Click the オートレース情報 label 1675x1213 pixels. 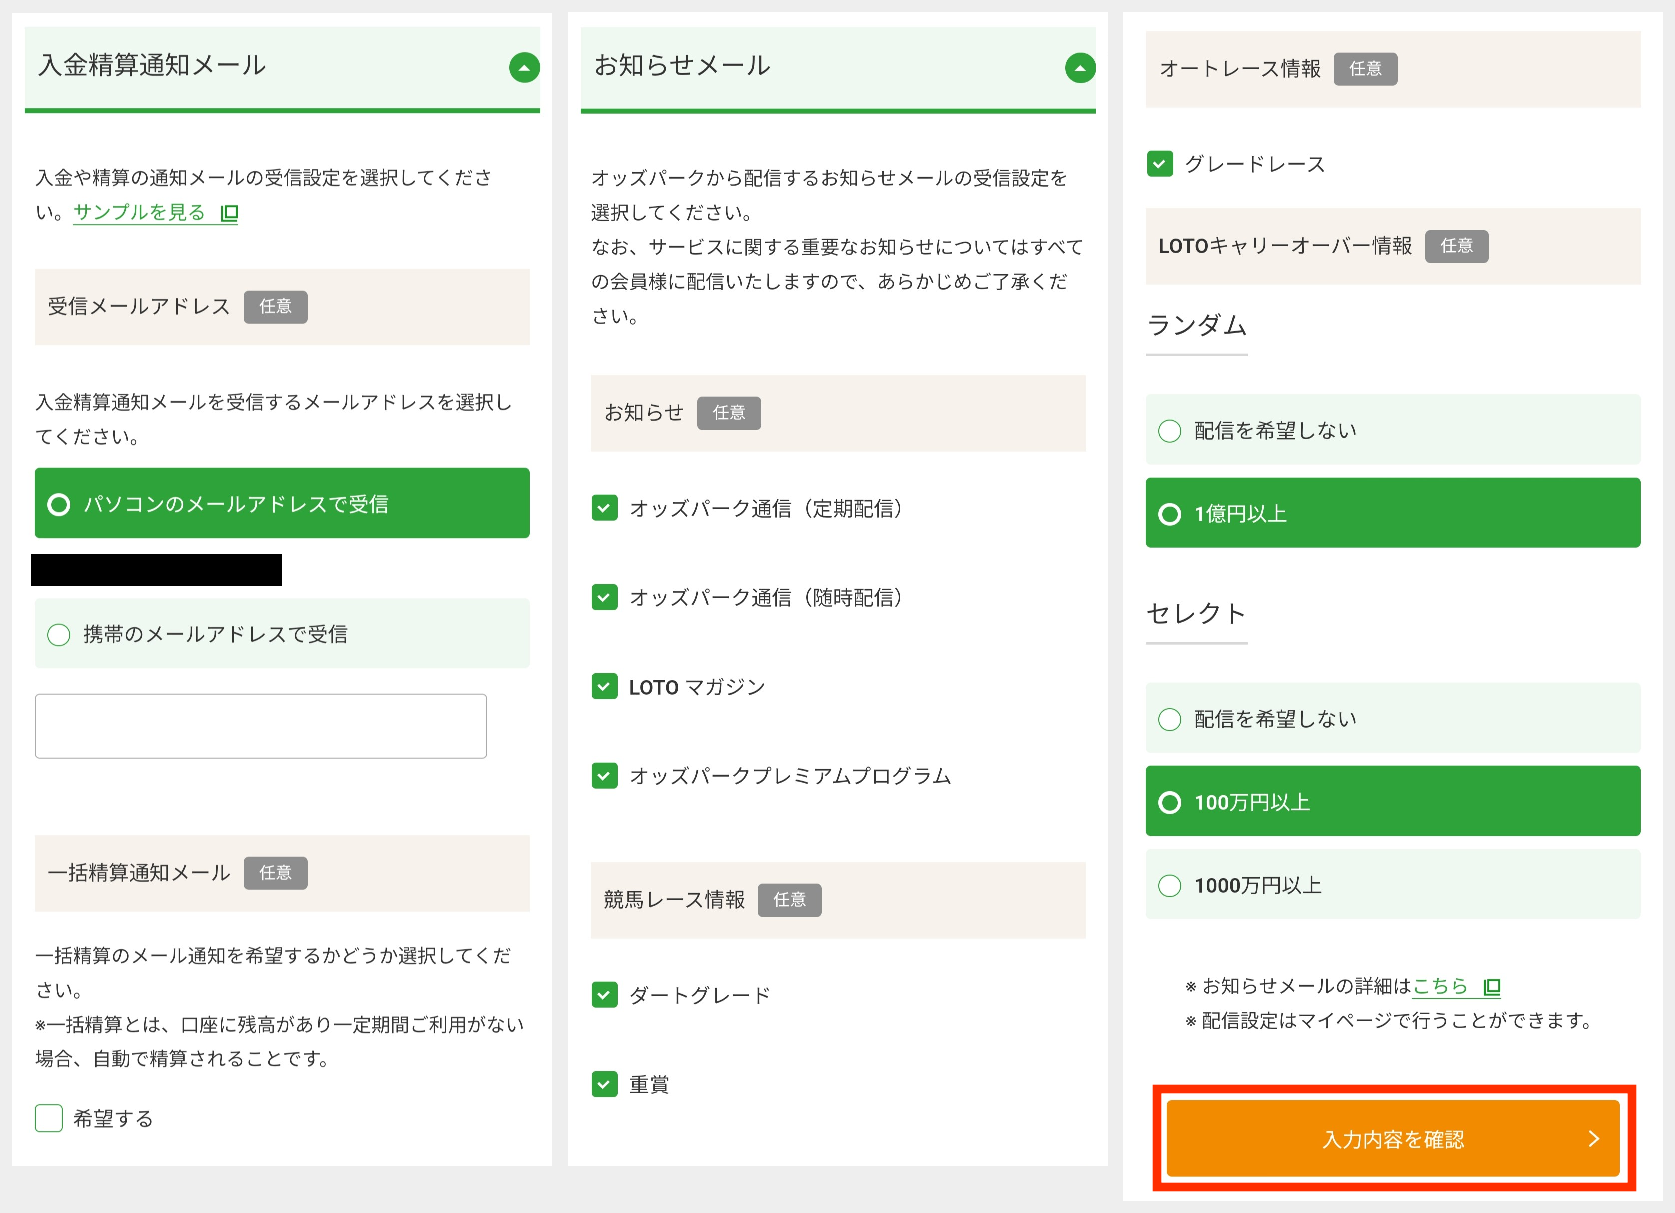pyautogui.click(x=1240, y=69)
